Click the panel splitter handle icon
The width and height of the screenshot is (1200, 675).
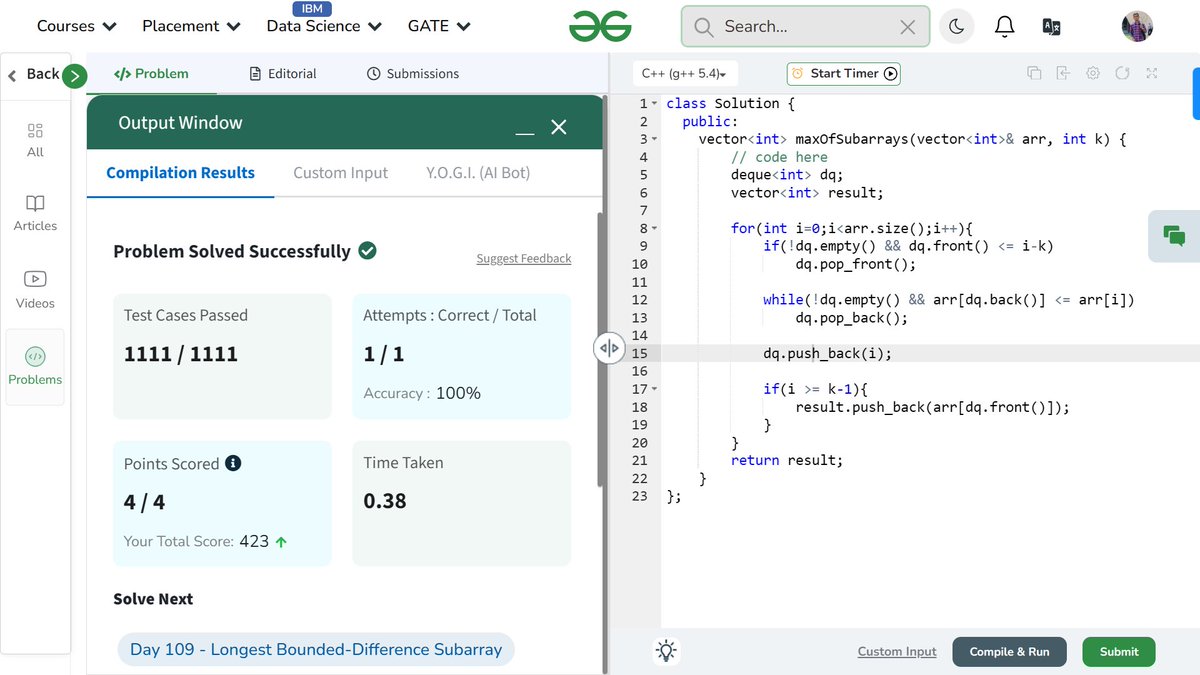pyautogui.click(x=609, y=348)
